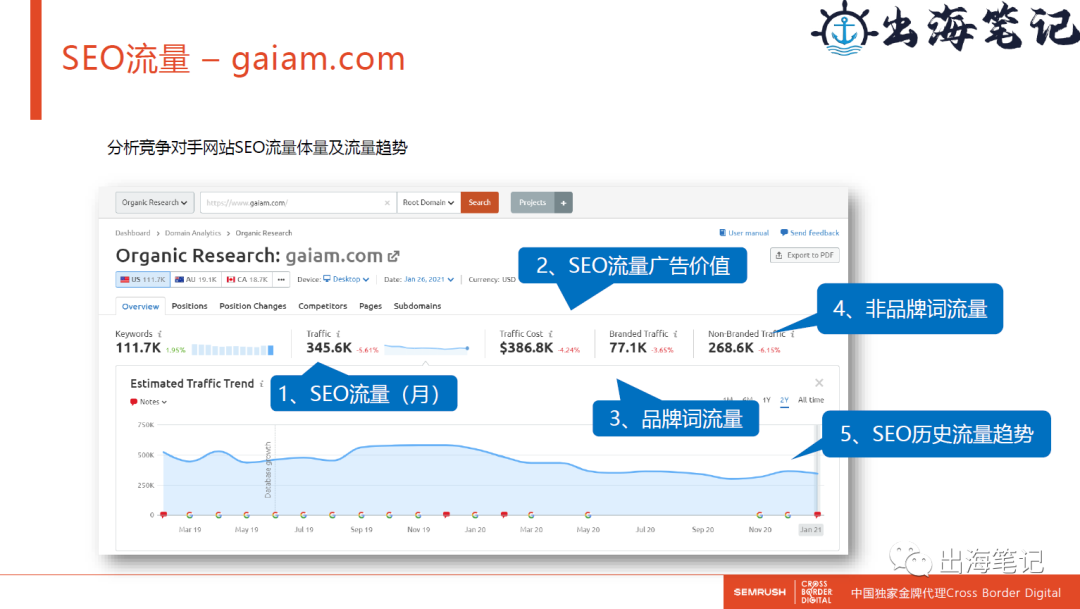Expand the Notes dropdown
1080x609 pixels.
(149, 402)
